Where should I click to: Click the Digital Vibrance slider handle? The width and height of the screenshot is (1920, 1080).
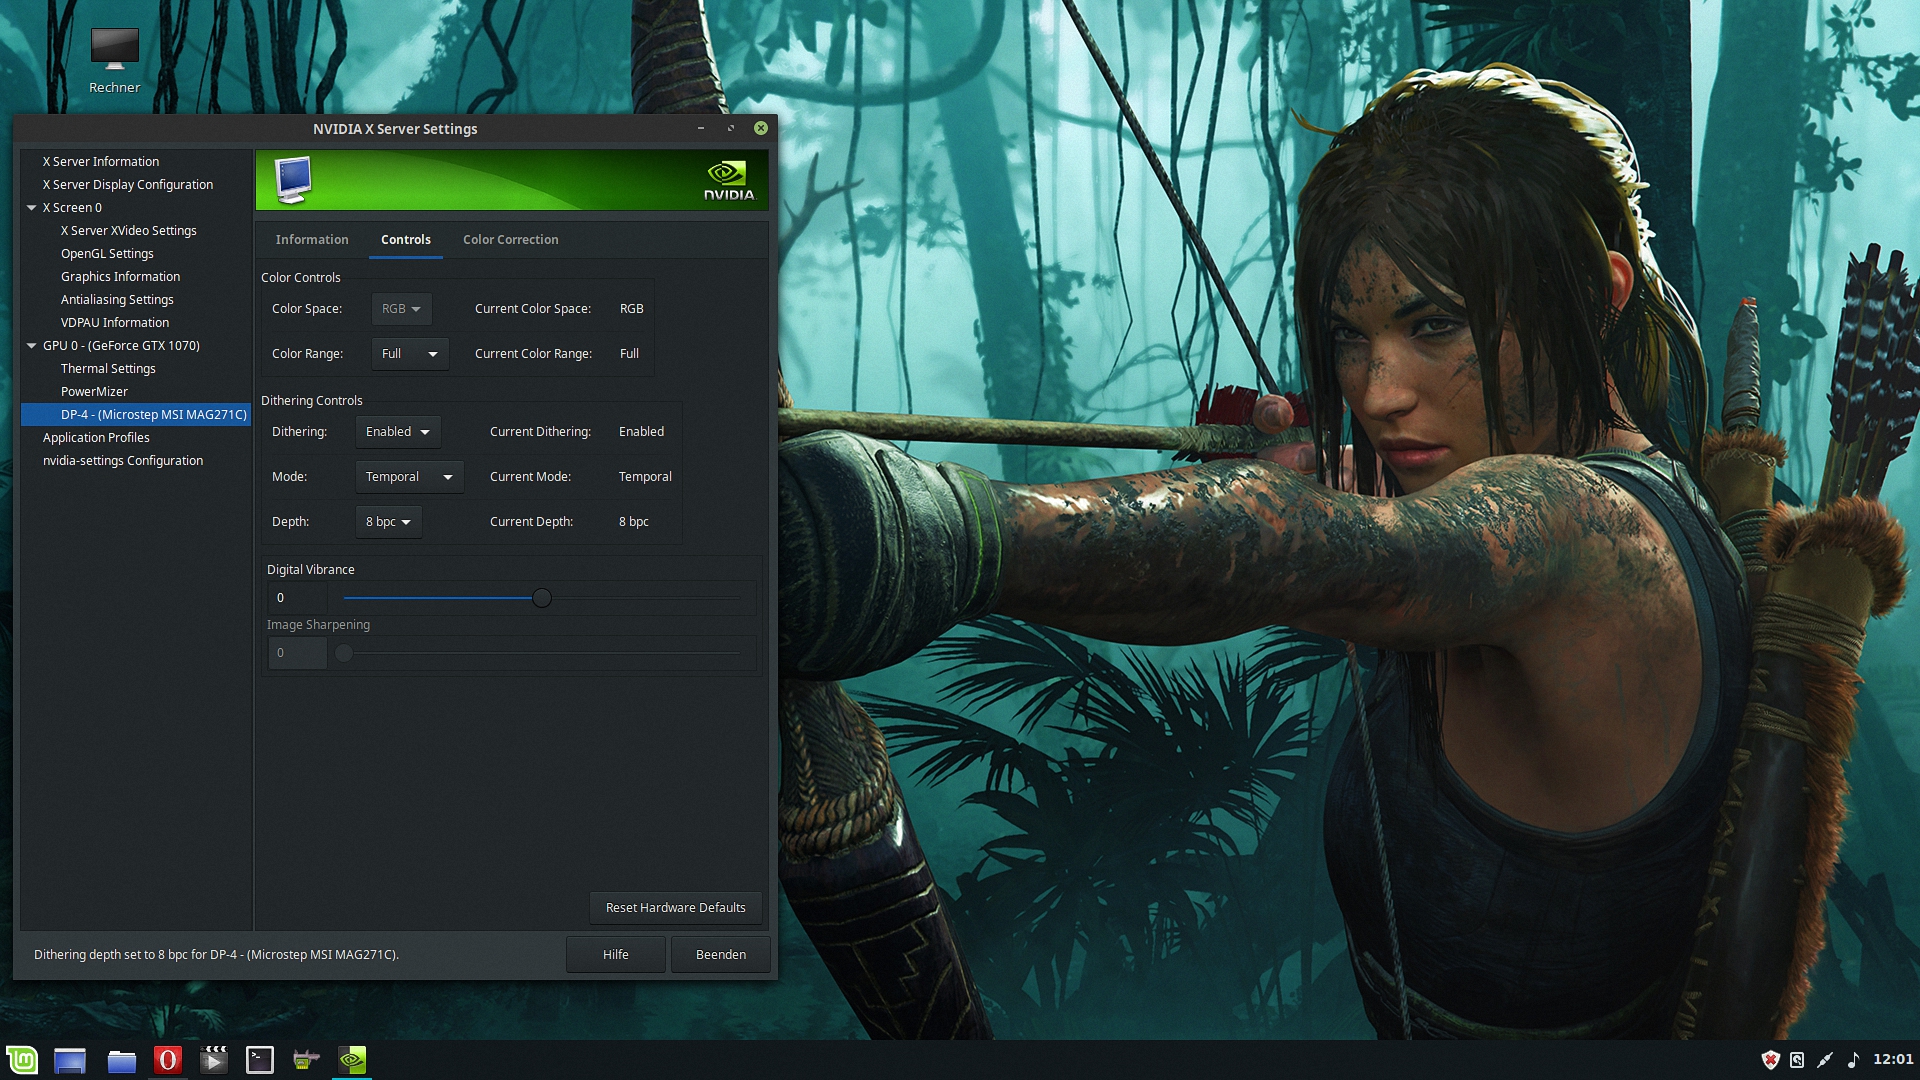click(x=542, y=598)
